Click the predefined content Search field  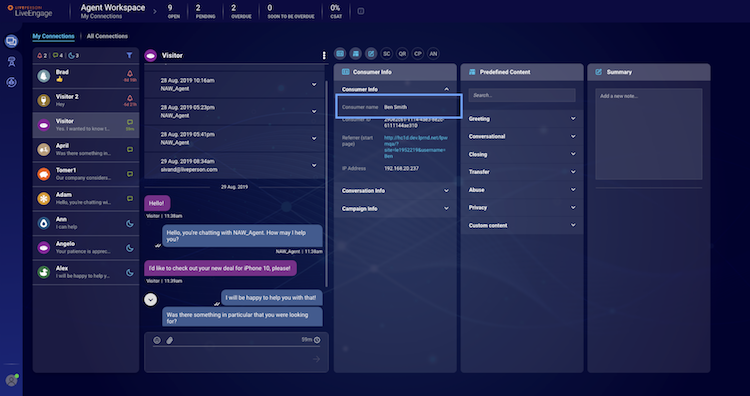522,95
